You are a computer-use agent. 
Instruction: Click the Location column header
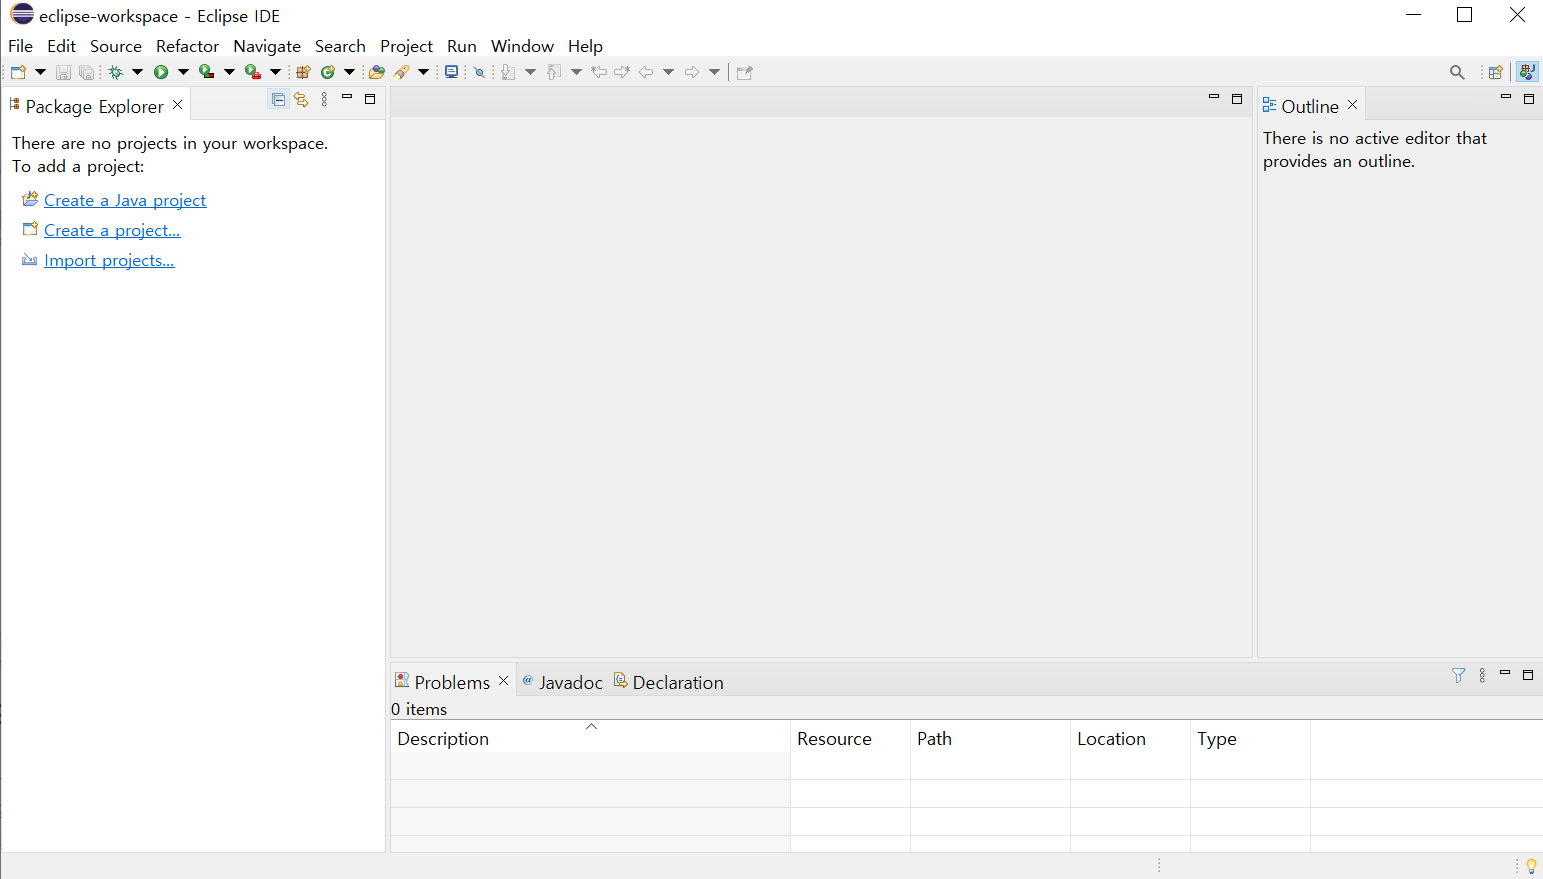tap(1130, 738)
